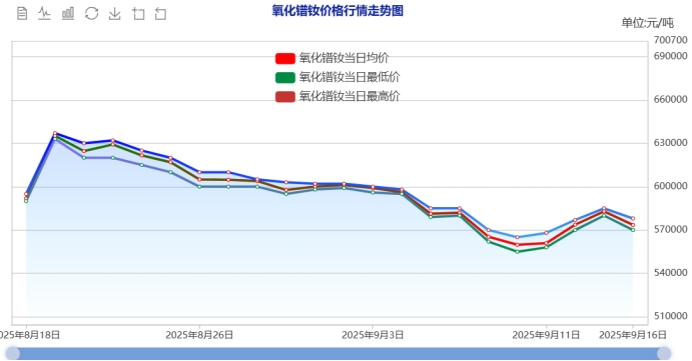Click the green lowest-price point above 2025年9月11日

click(546, 247)
